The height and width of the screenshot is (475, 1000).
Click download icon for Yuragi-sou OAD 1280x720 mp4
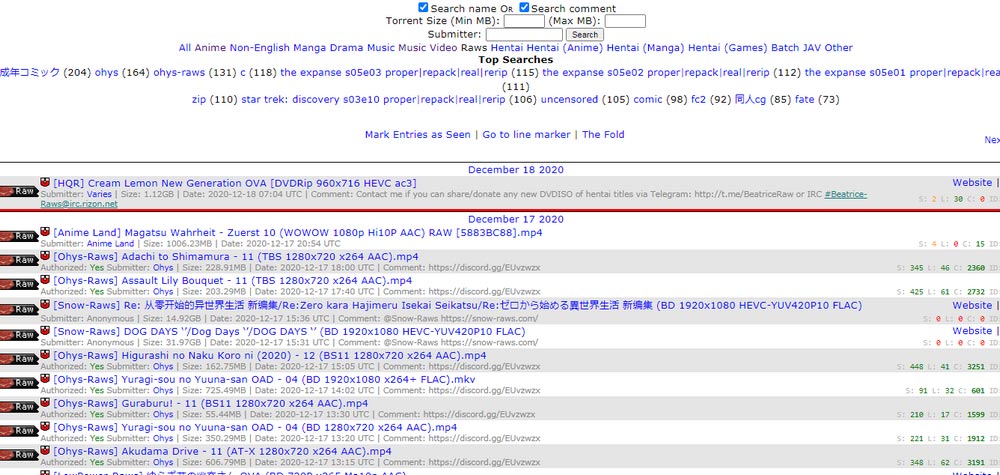point(45,427)
